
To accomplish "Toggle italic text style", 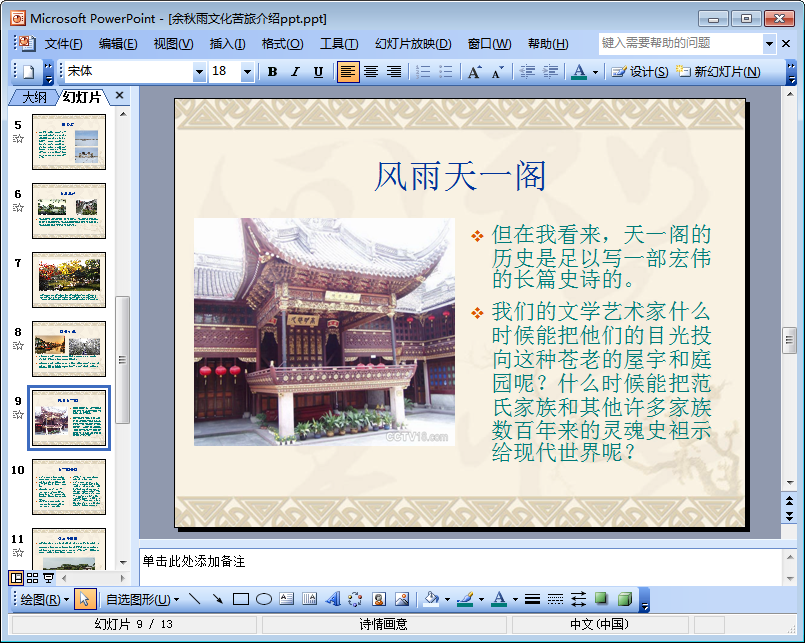I will tap(295, 72).
